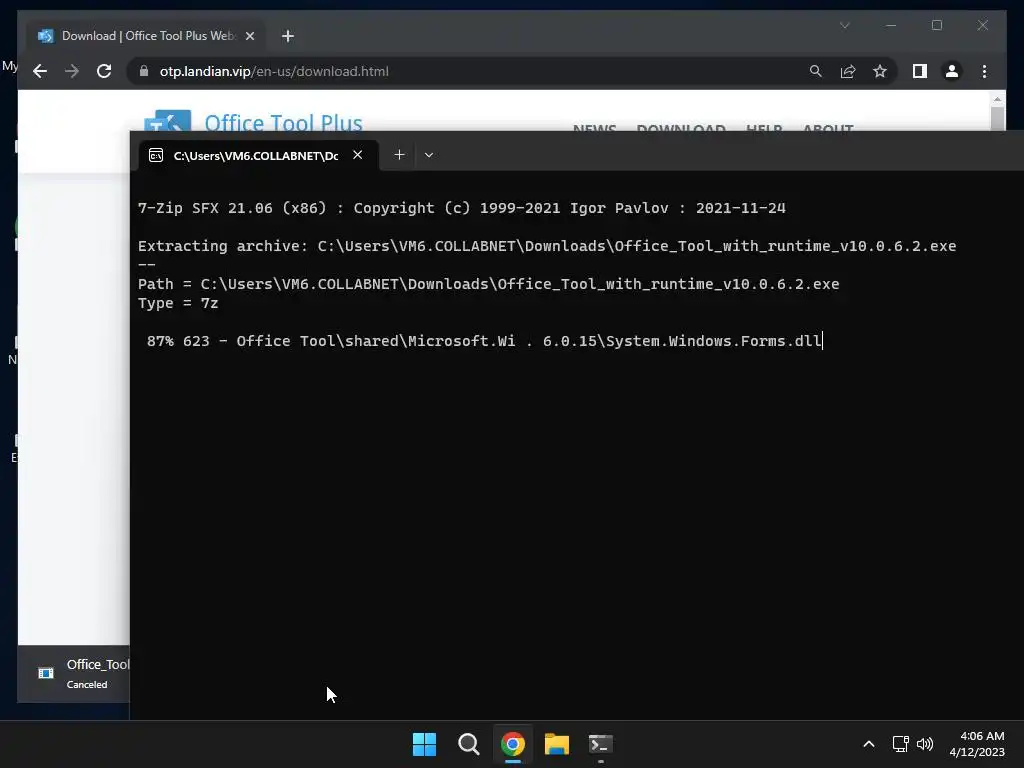Open Chrome side panel
This screenshot has height=768, width=1024.
tap(920, 71)
